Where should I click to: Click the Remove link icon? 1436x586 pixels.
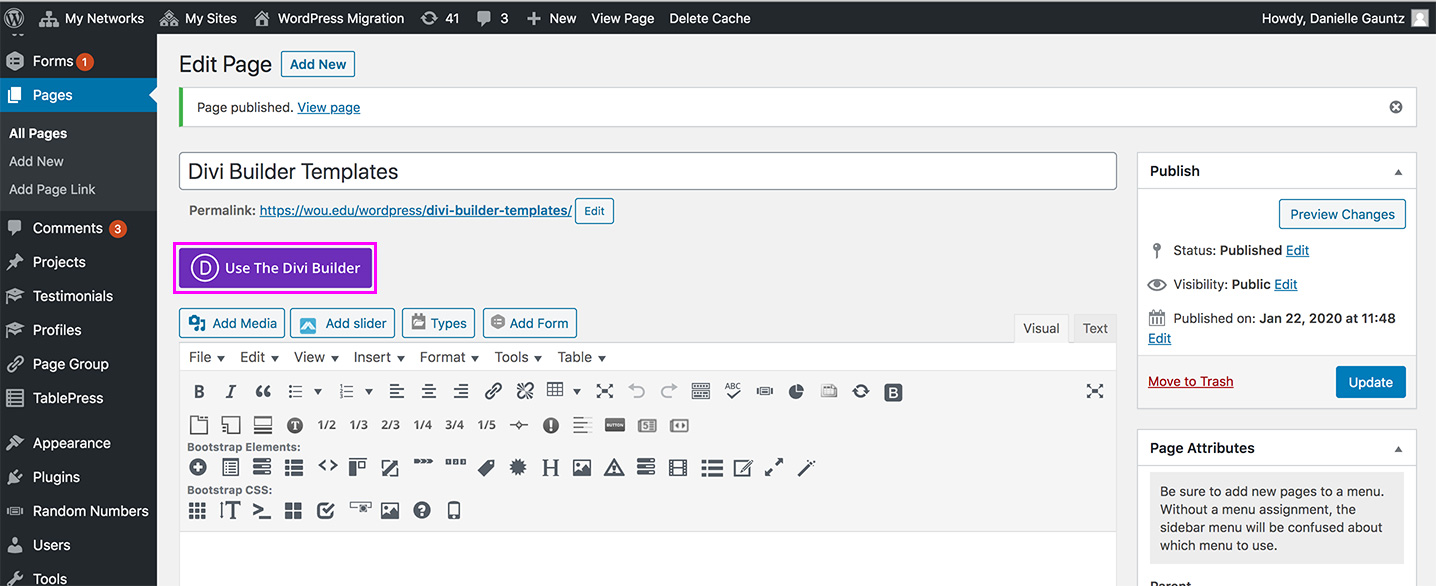[525, 391]
